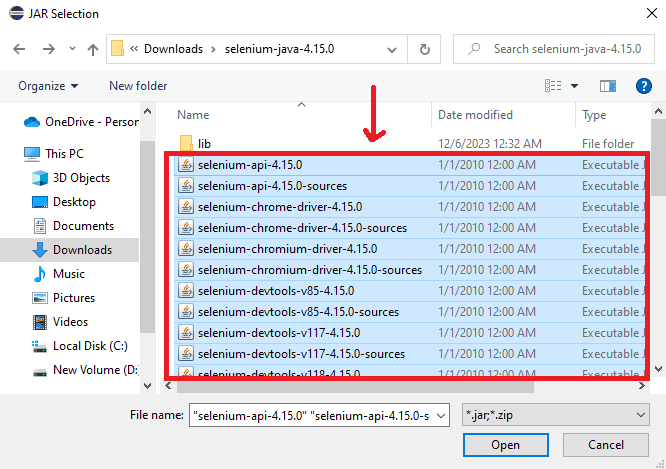Click the New folder button
This screenshot has width=666, height=469.
pos(138,86)
